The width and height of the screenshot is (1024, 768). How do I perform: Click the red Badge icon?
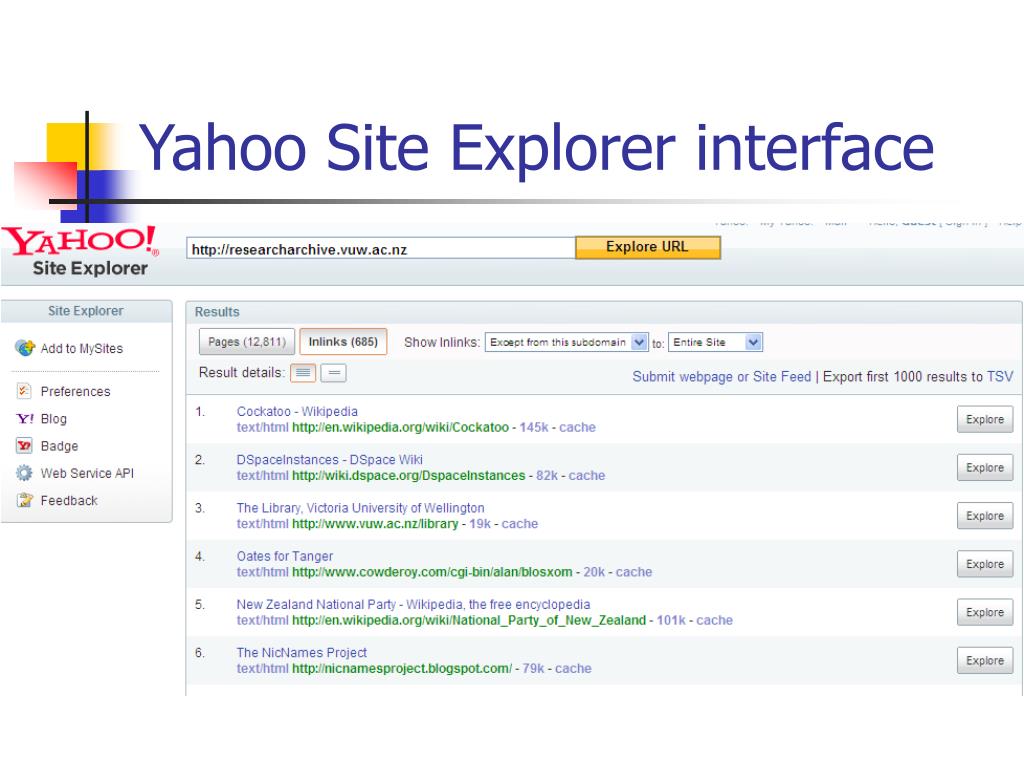coord(24,446)
